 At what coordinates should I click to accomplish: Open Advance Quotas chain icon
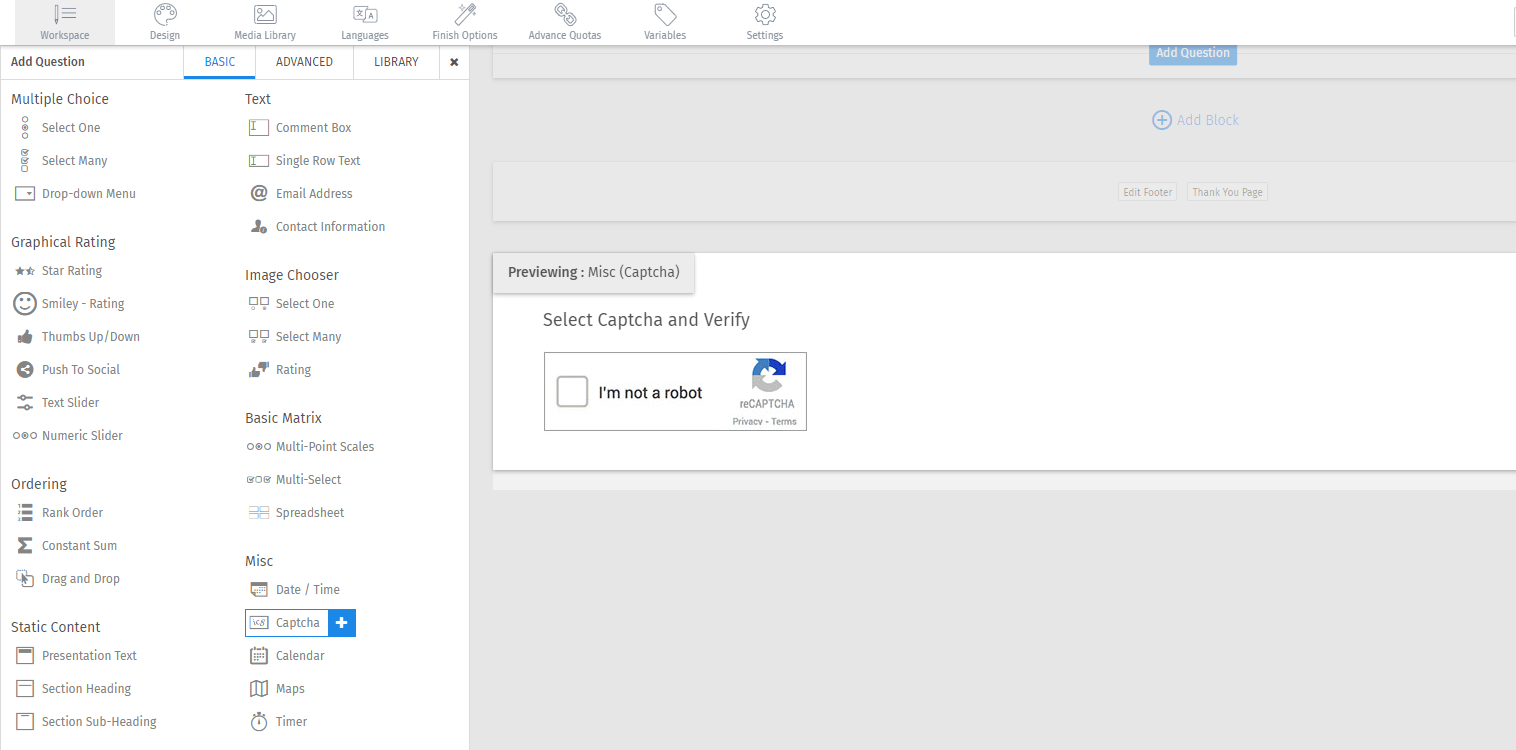pyautogui.click(x=565, y=14)
